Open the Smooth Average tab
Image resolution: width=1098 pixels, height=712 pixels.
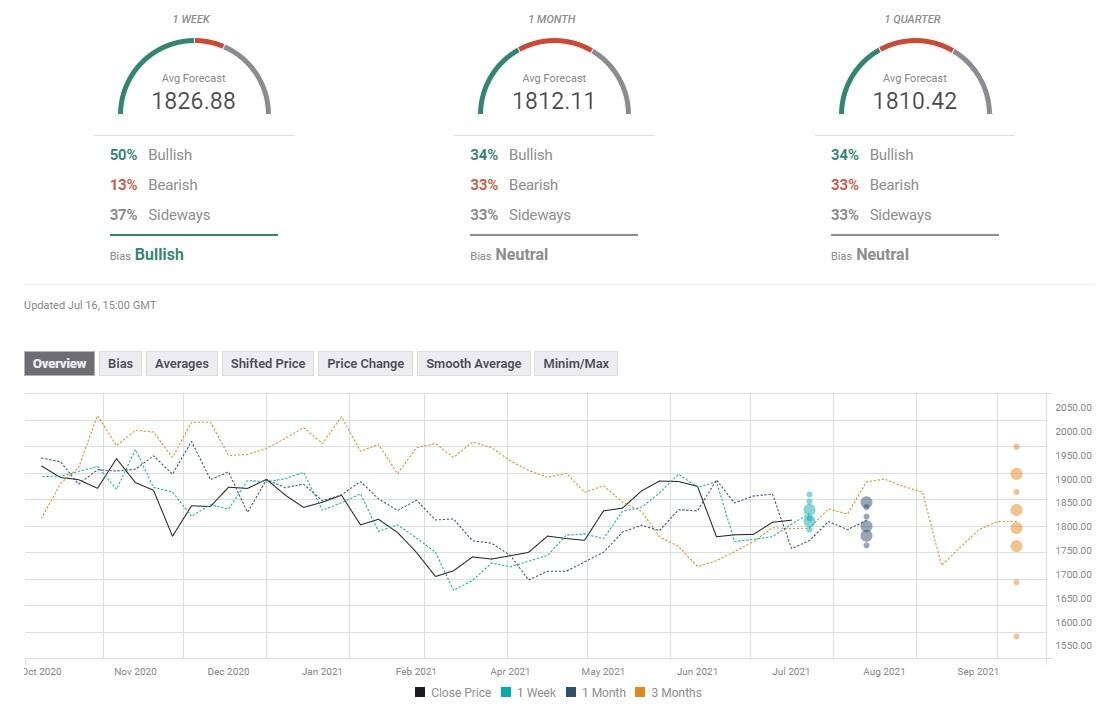[473, 363]
